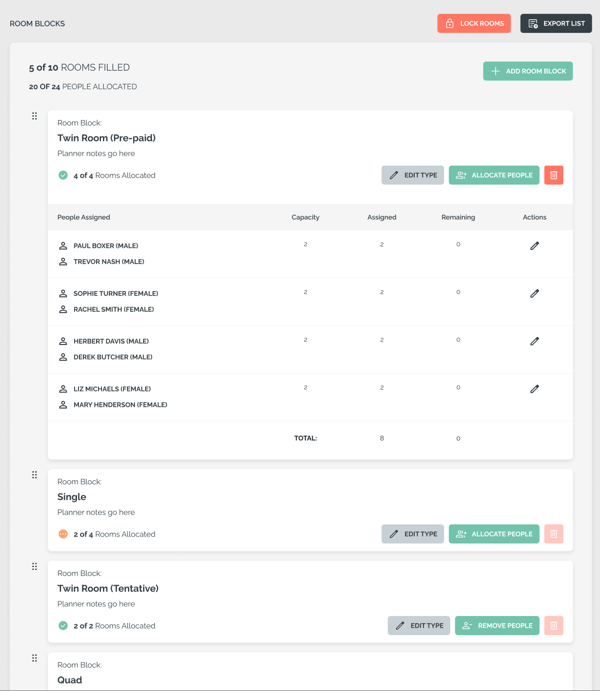Remove people from Twin Room (Tentative)
600x691 pixels.
point(497,626)
